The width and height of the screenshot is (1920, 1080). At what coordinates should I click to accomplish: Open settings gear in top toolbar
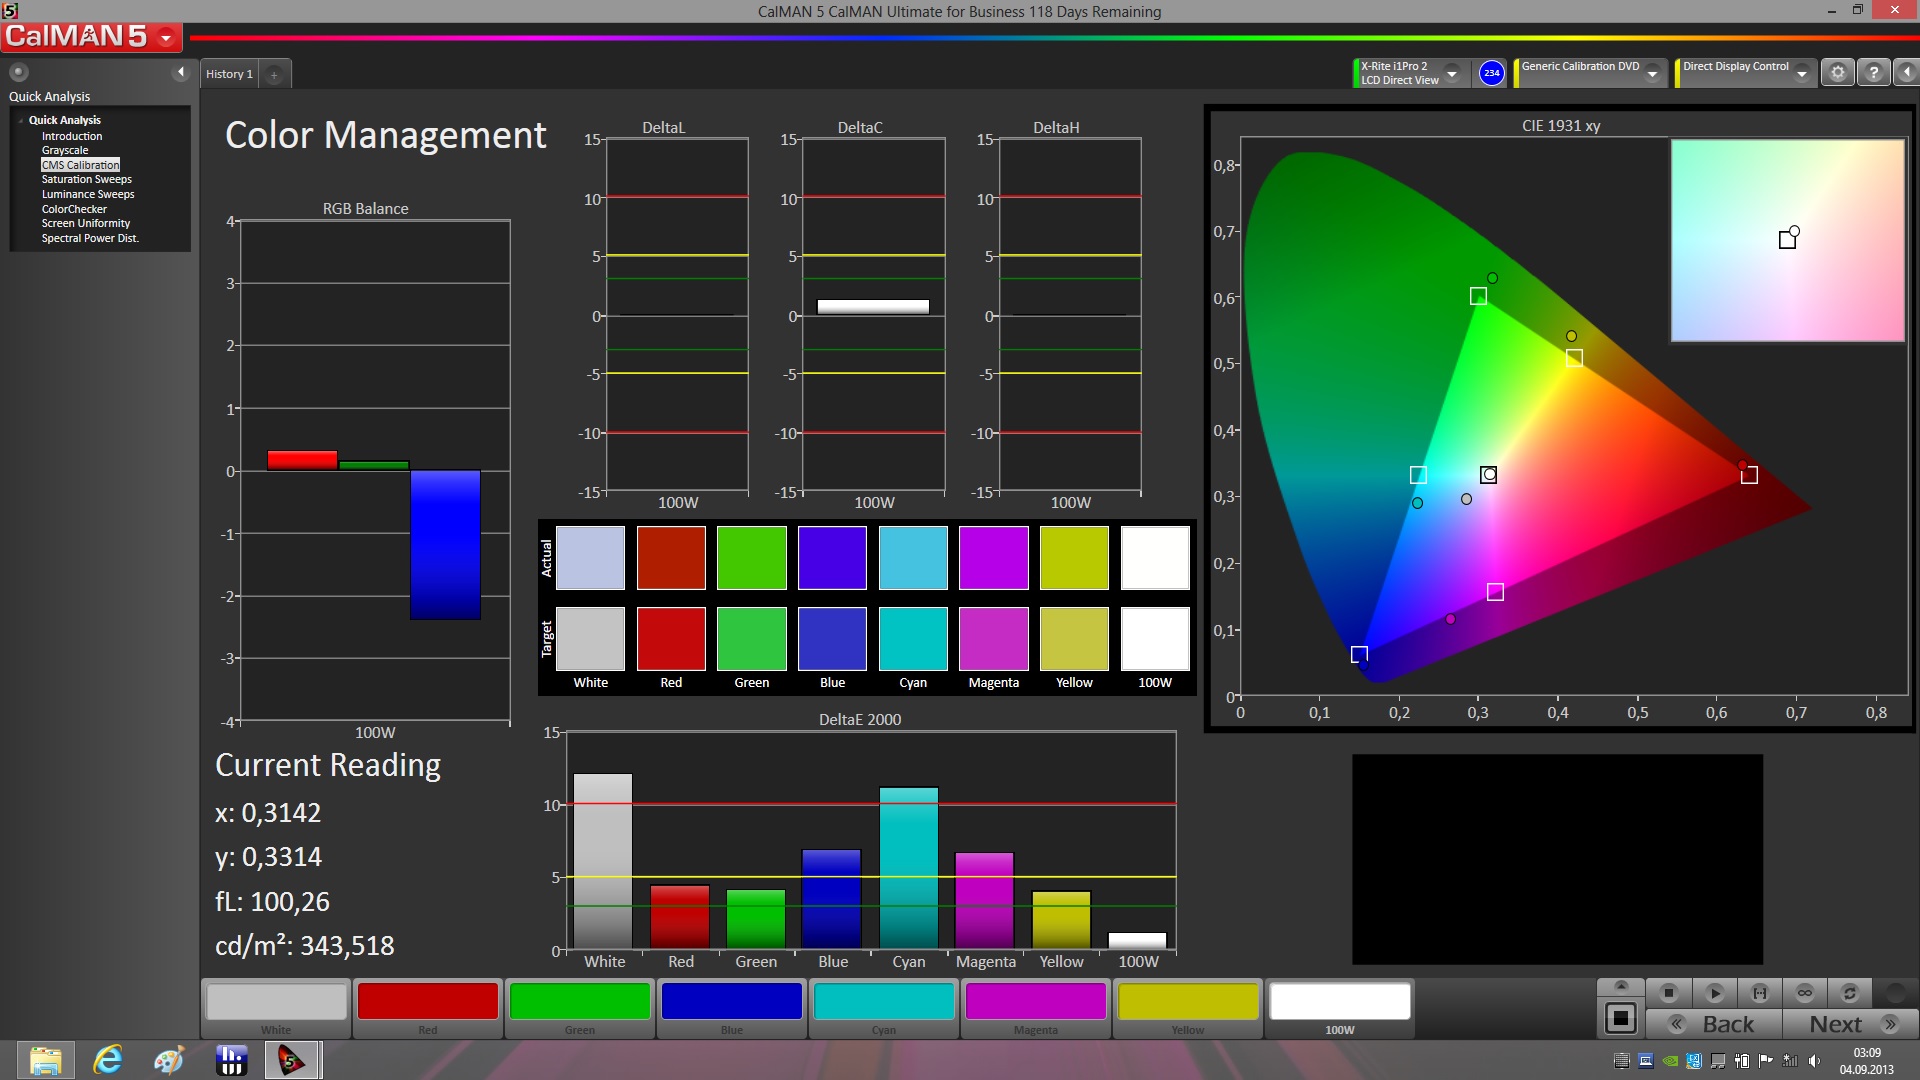tap(1837, 73)
